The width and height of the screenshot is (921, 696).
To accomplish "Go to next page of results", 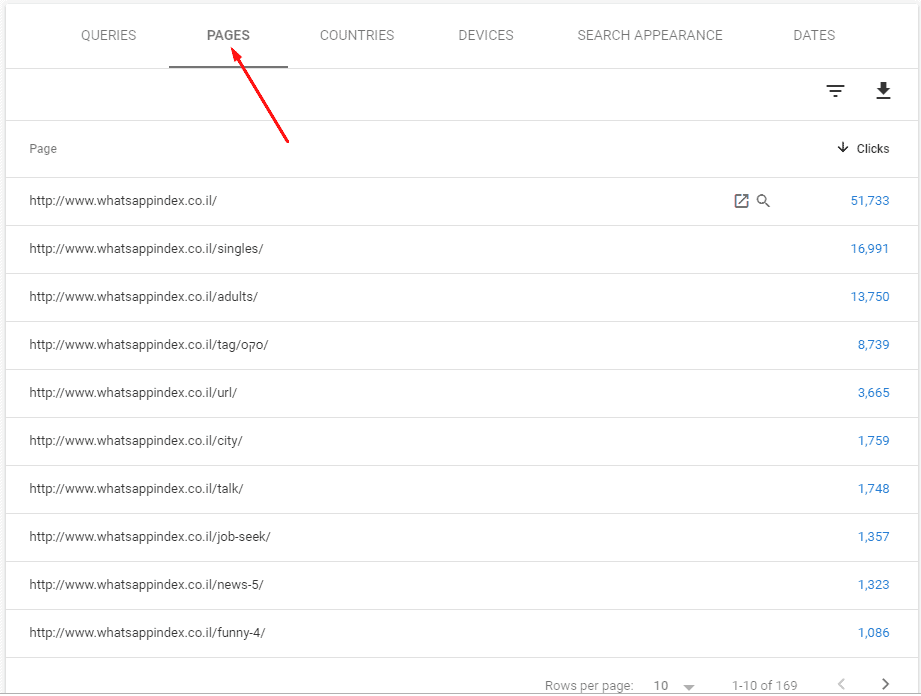I will click(885, 684).
